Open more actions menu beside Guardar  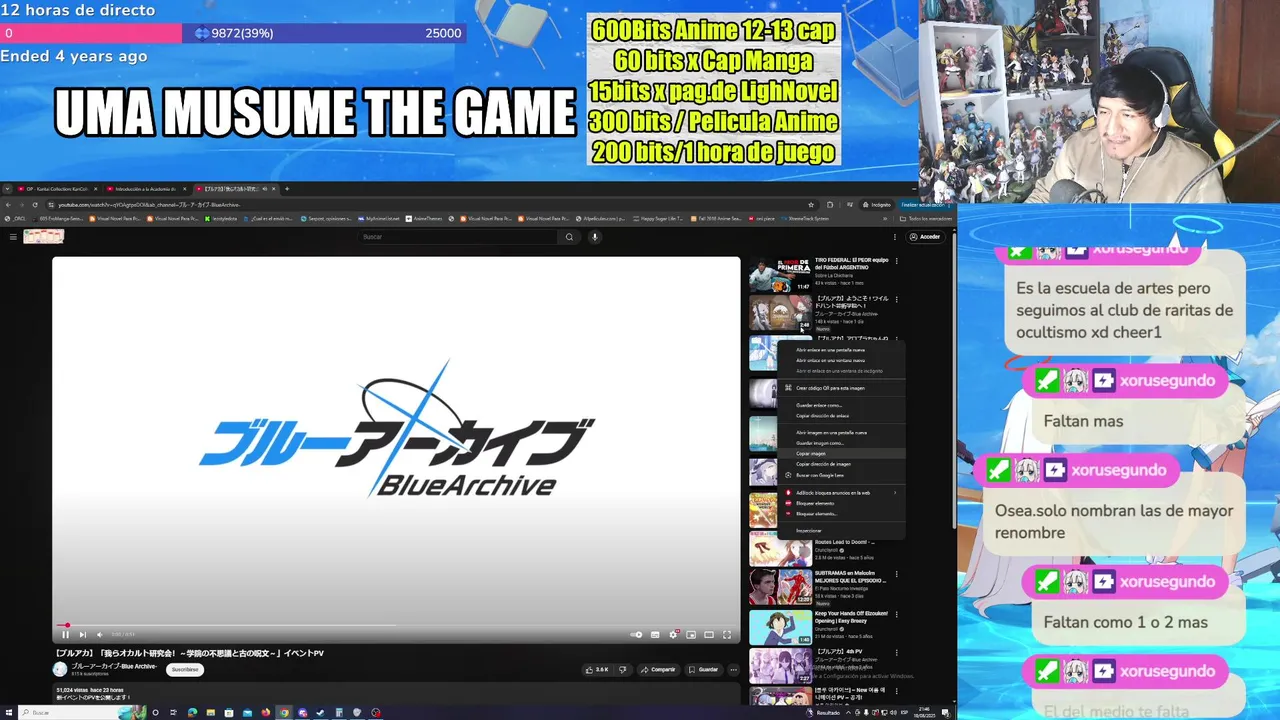pos(733,670)
